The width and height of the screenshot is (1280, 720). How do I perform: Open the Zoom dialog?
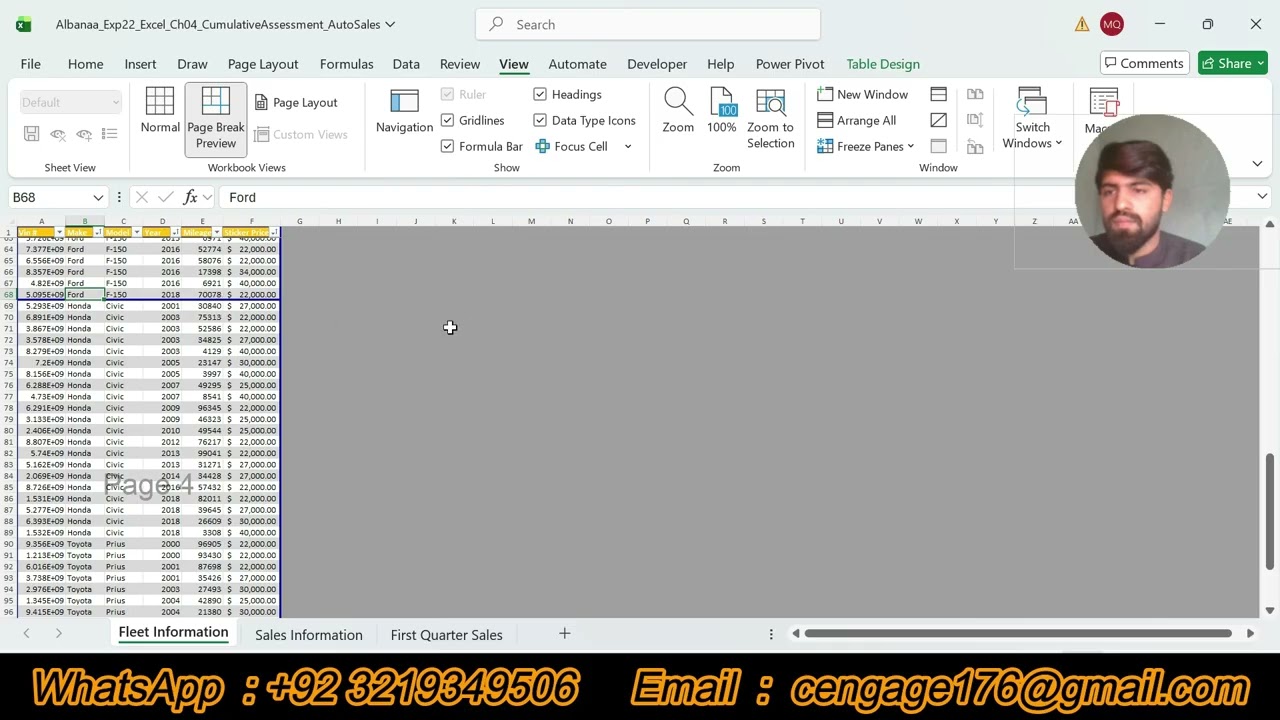(x=677, y=112)
